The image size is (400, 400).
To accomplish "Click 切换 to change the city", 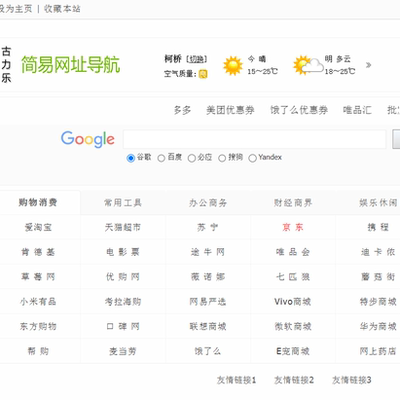I will (x=196, y=59).
